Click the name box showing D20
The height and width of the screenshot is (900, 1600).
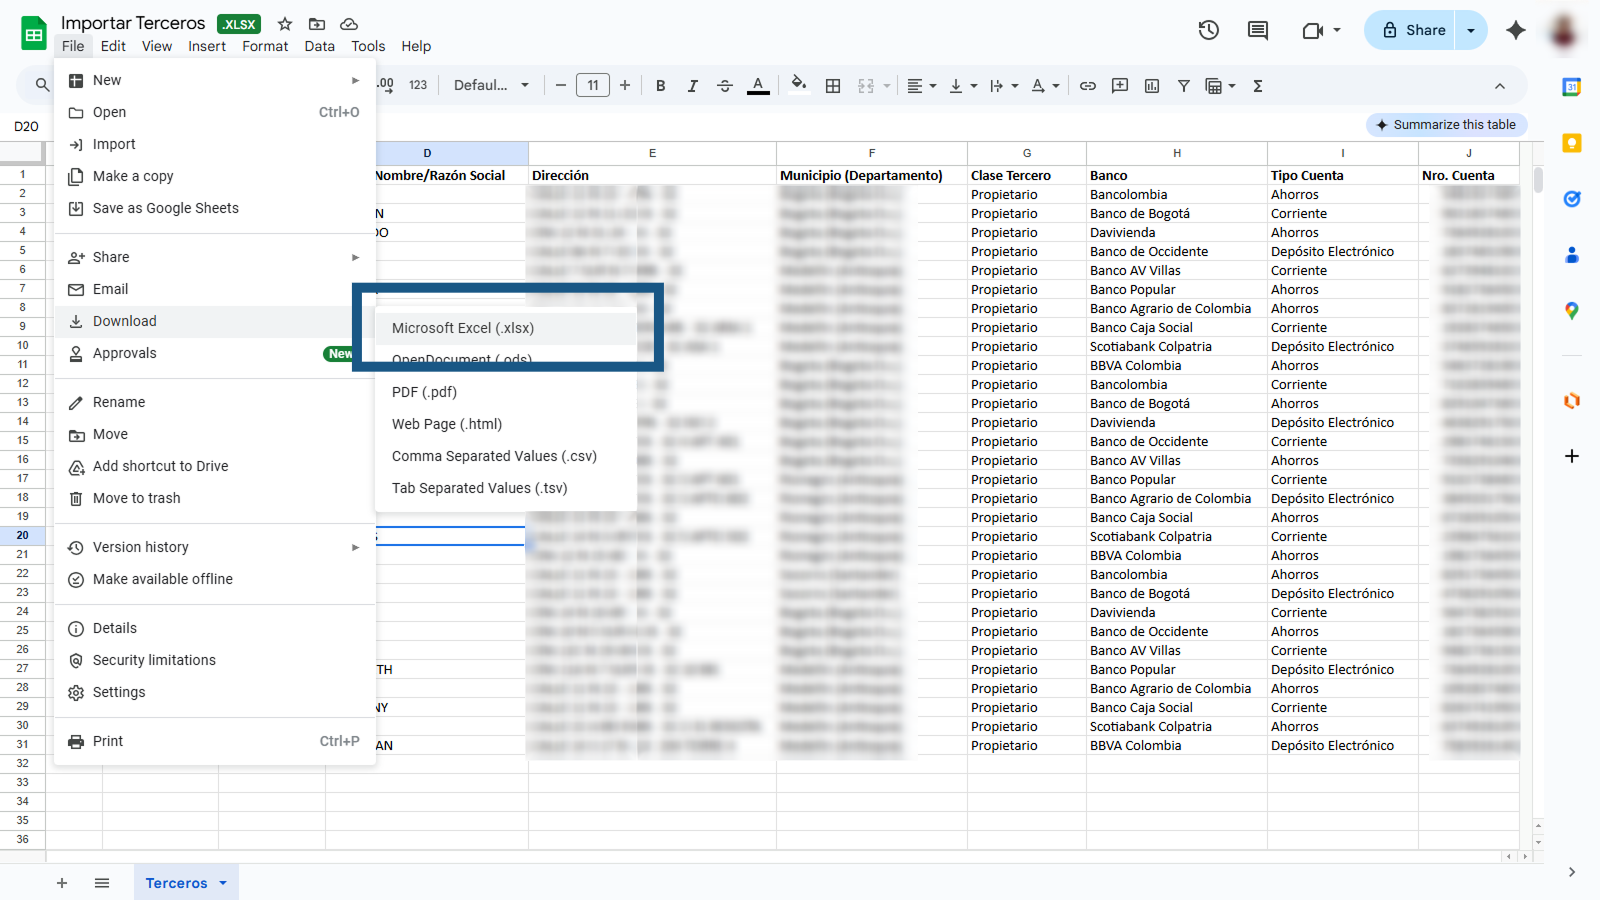(26, 126)
